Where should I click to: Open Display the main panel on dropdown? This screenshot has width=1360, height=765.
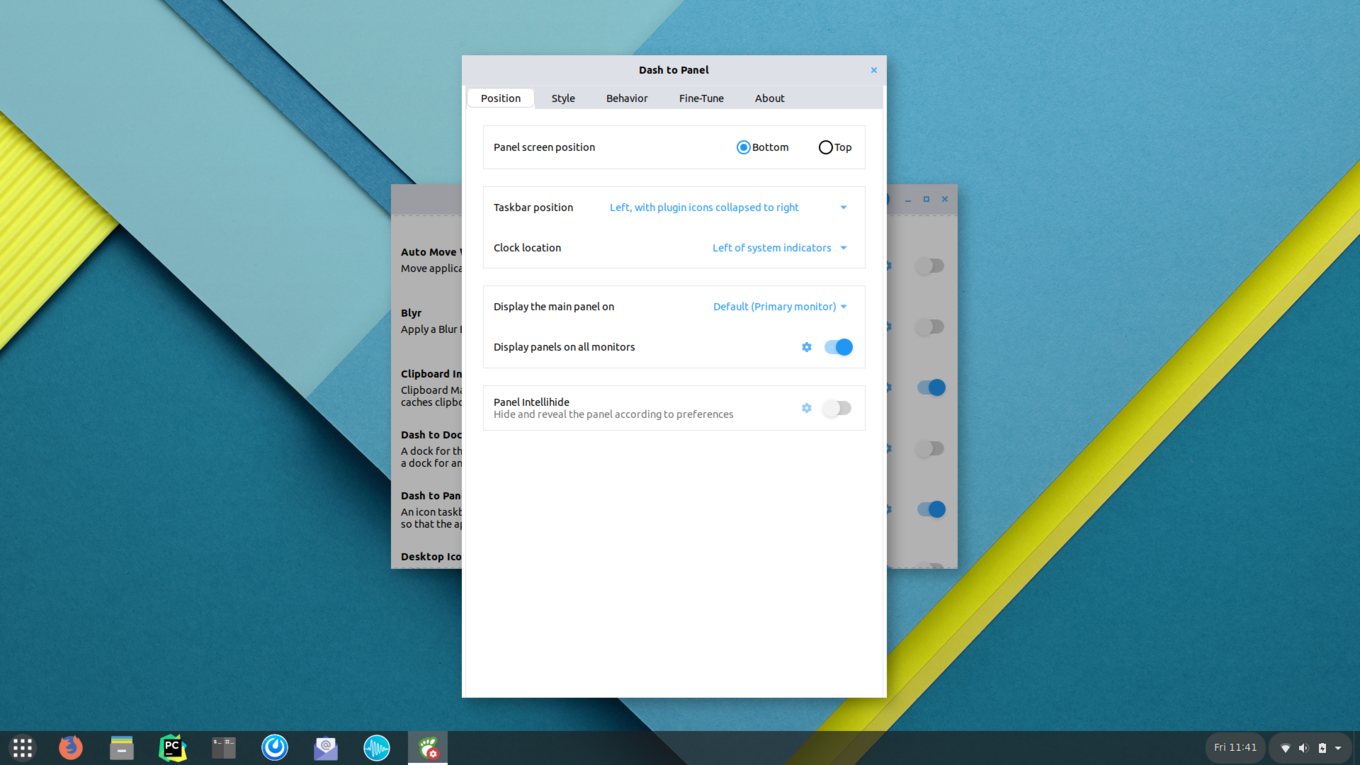coord(780,307)
